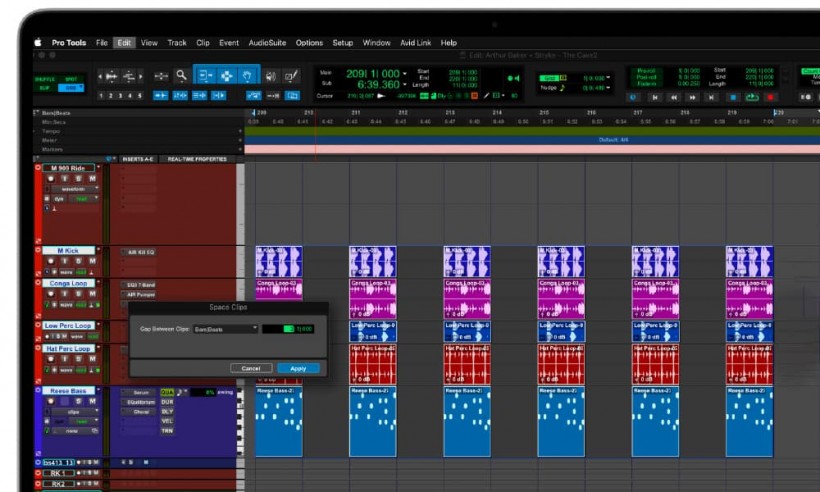Enable Slip edit mode

(x=45, y=88)
